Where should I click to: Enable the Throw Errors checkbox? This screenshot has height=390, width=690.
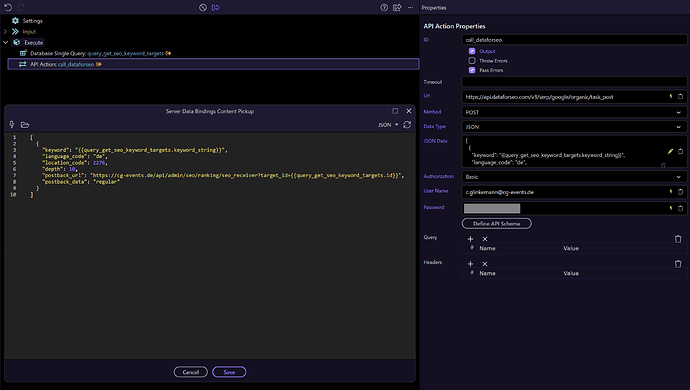tap(472, 61)
